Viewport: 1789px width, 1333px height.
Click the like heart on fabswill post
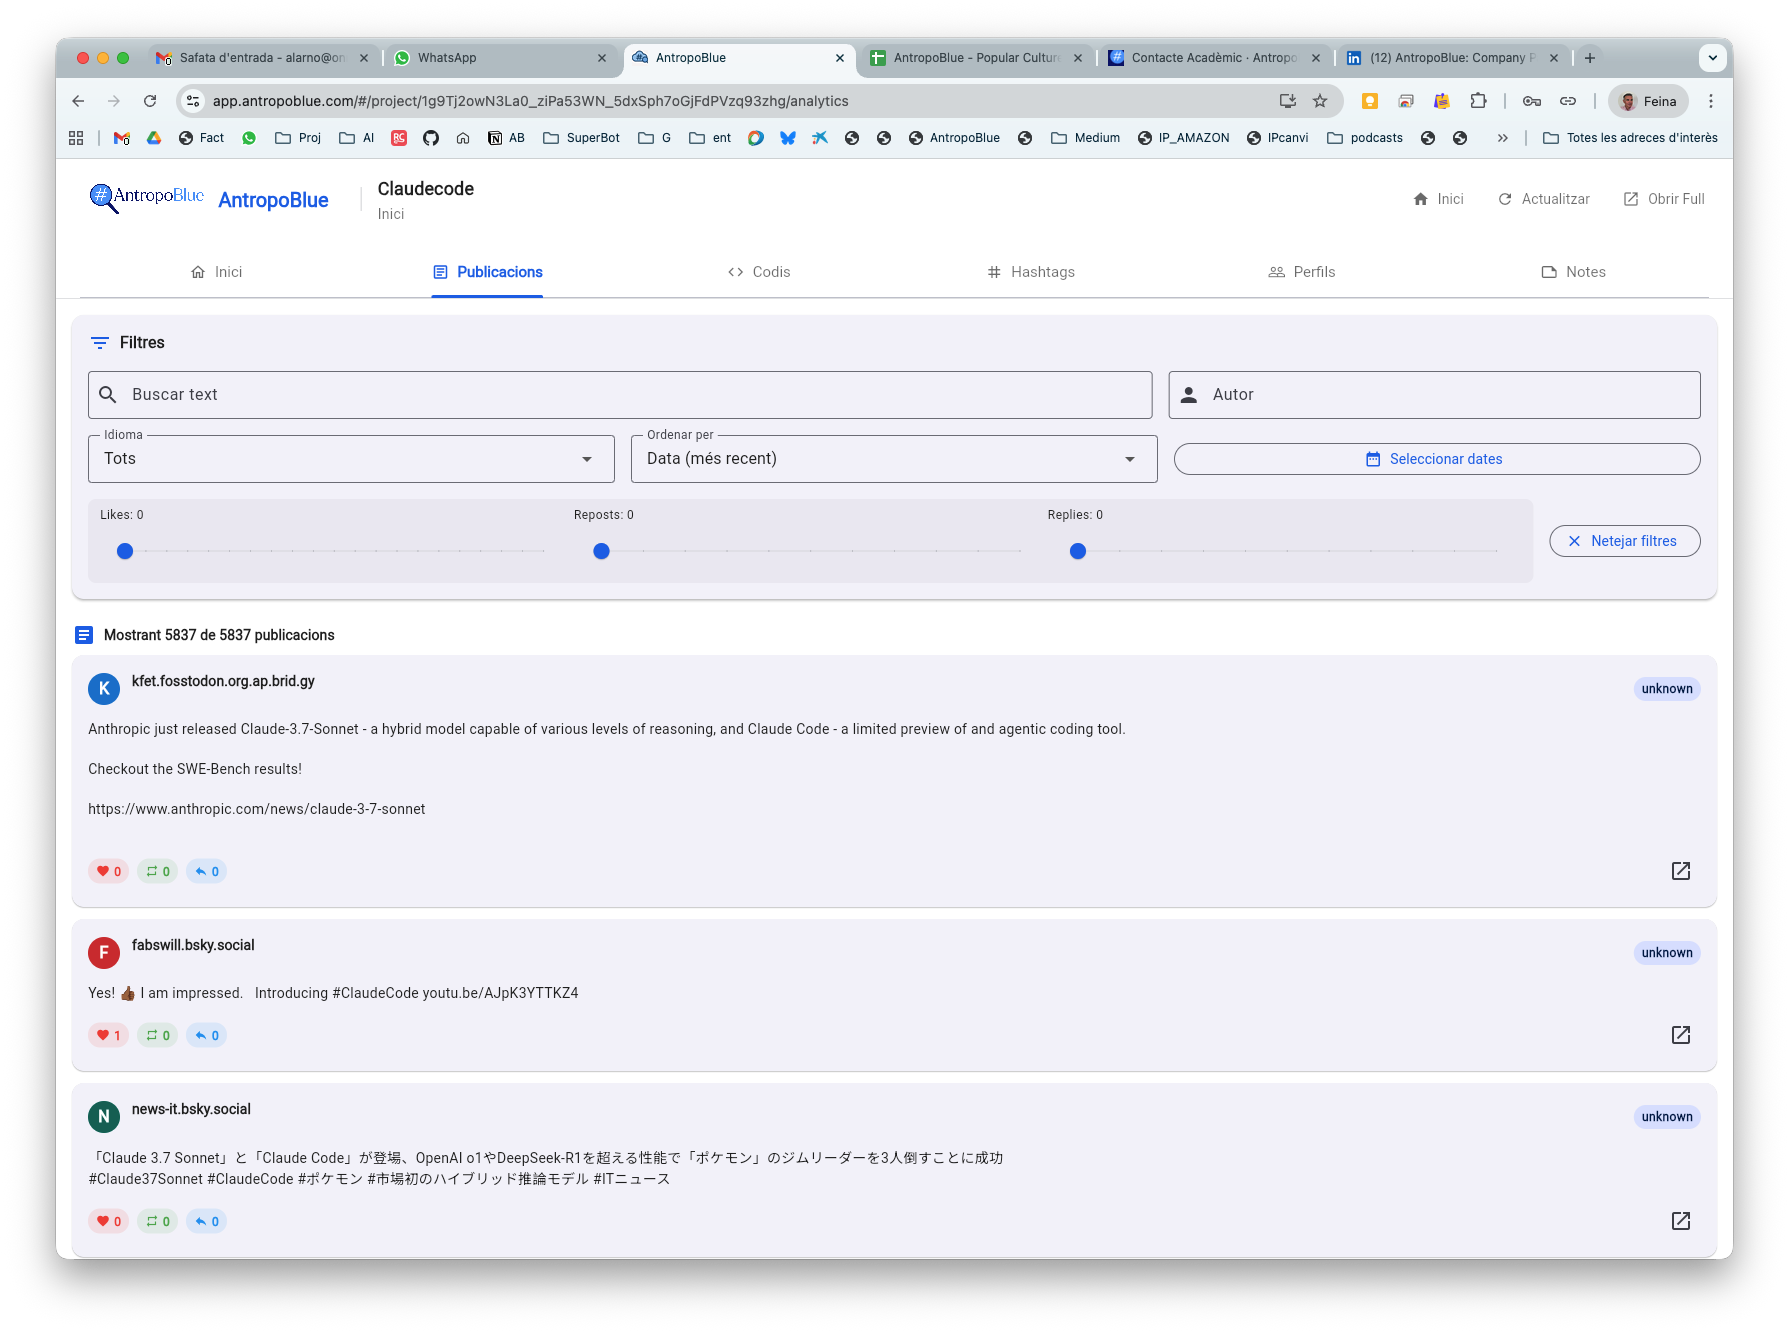click(104, 1035)
